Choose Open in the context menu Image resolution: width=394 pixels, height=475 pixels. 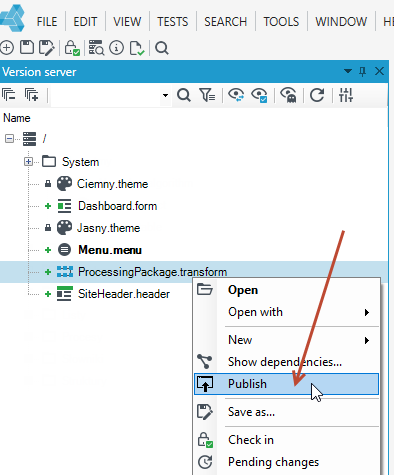pyautogui.click(x=287, y=290)
